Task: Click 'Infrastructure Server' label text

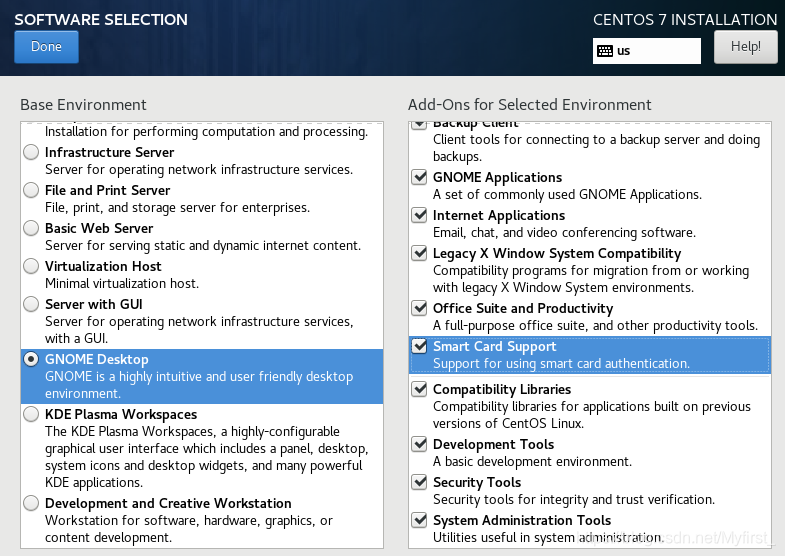Action: [x=110, y=152]
